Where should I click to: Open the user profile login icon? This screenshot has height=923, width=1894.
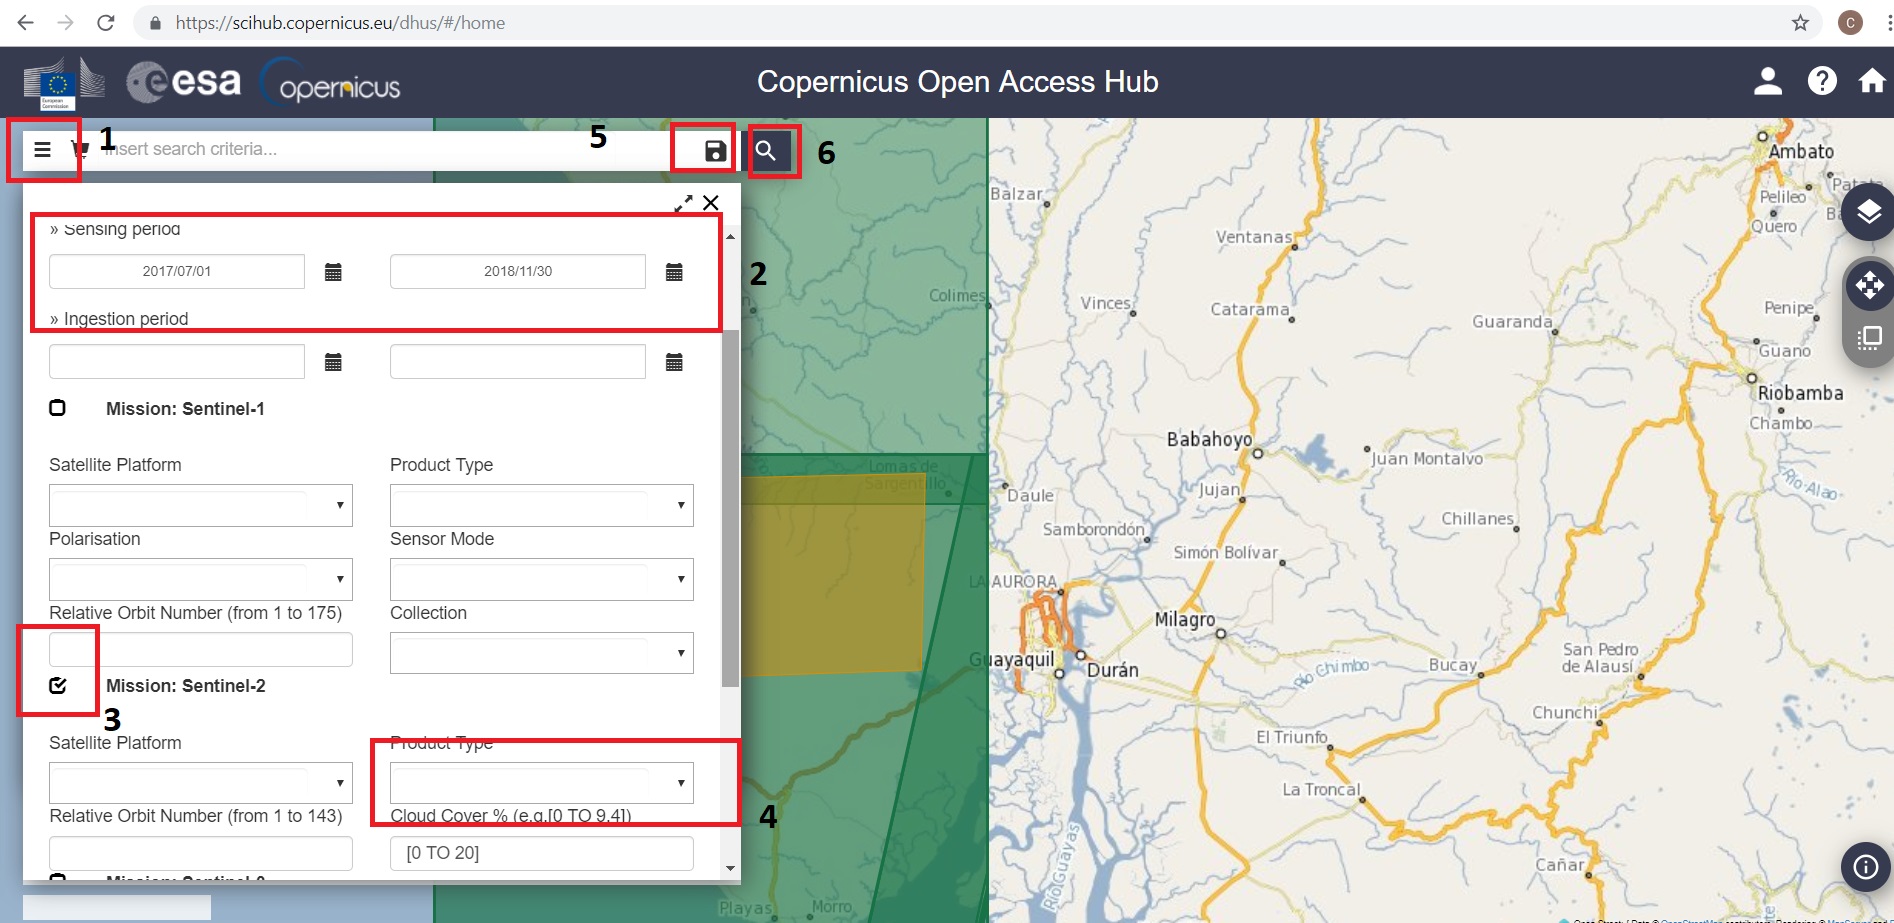1767,81
